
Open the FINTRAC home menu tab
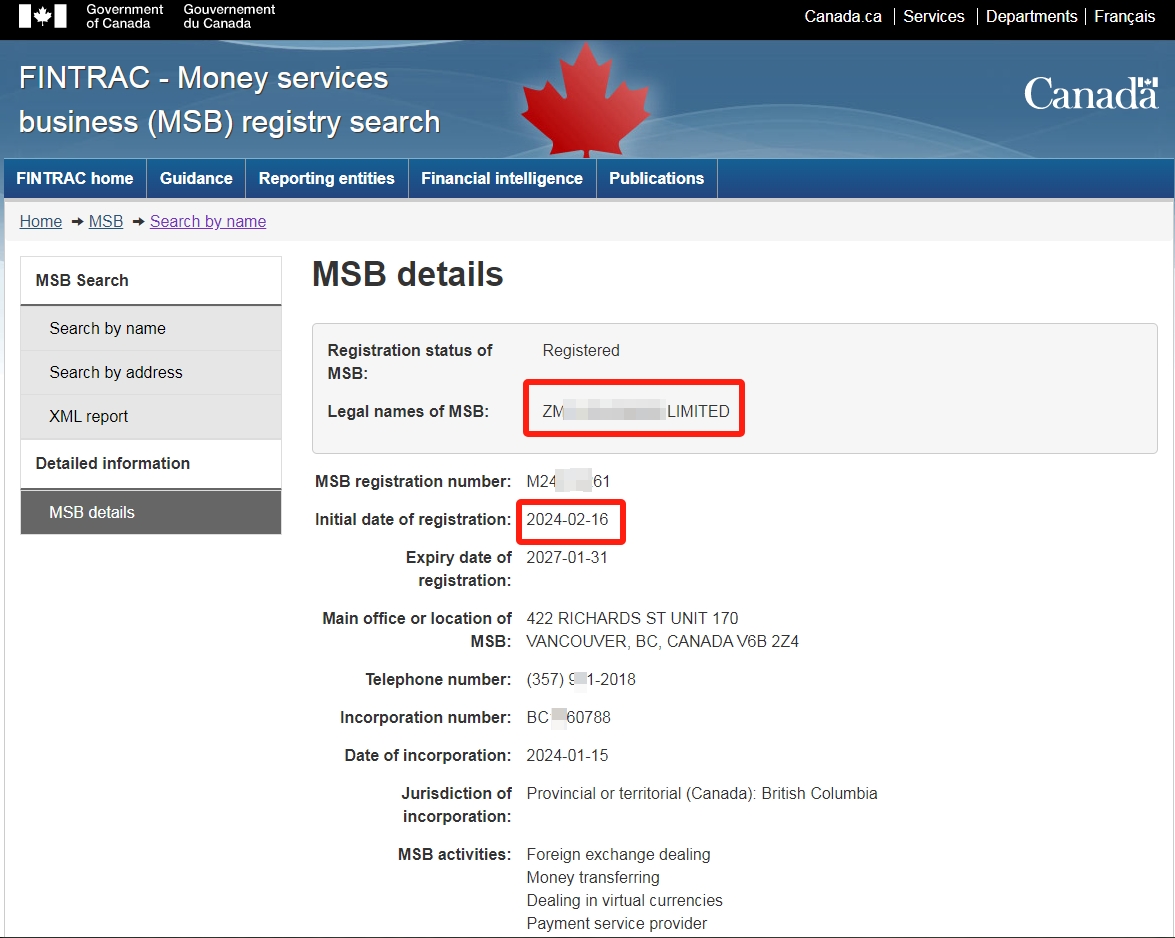click(75, 178)
